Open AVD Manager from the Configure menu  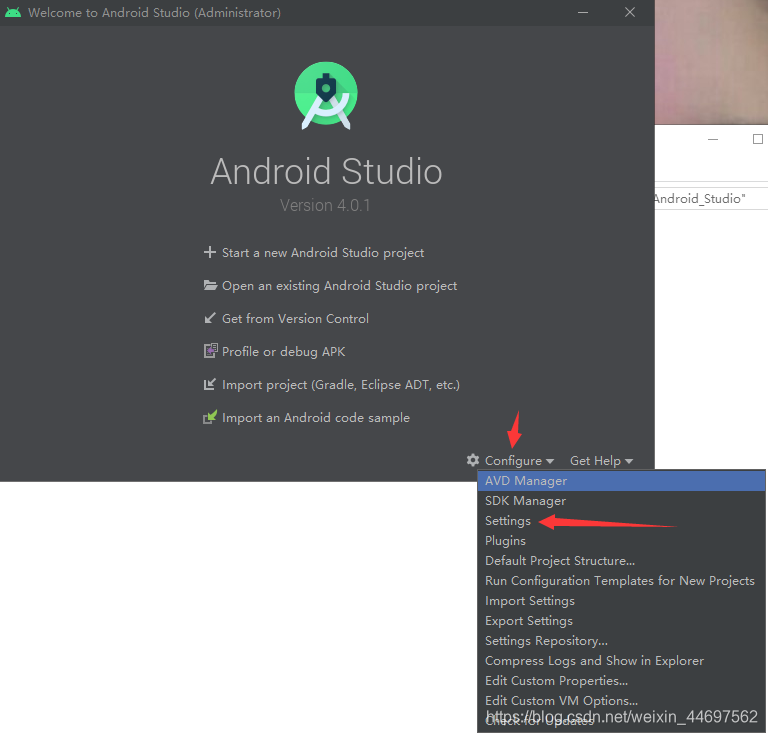pos(621,481)
